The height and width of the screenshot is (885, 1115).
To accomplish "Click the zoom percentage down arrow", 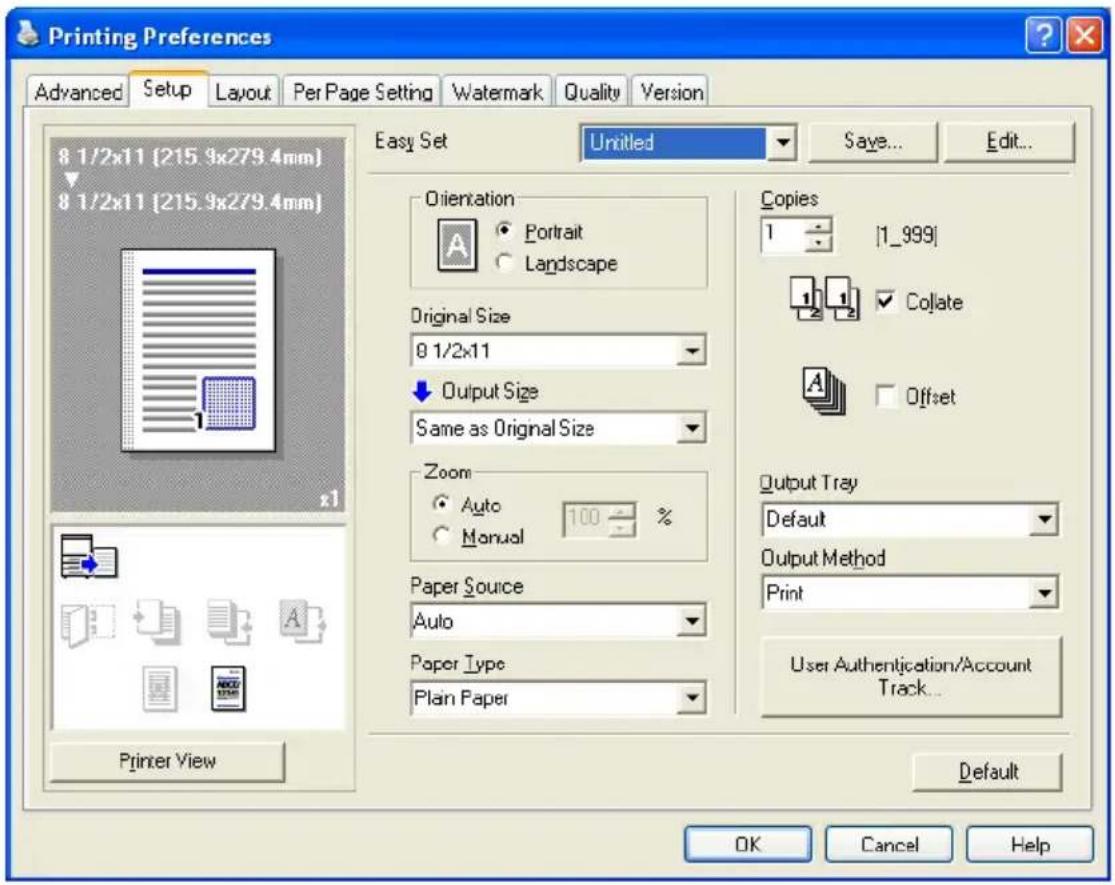I will click(623, 527).
